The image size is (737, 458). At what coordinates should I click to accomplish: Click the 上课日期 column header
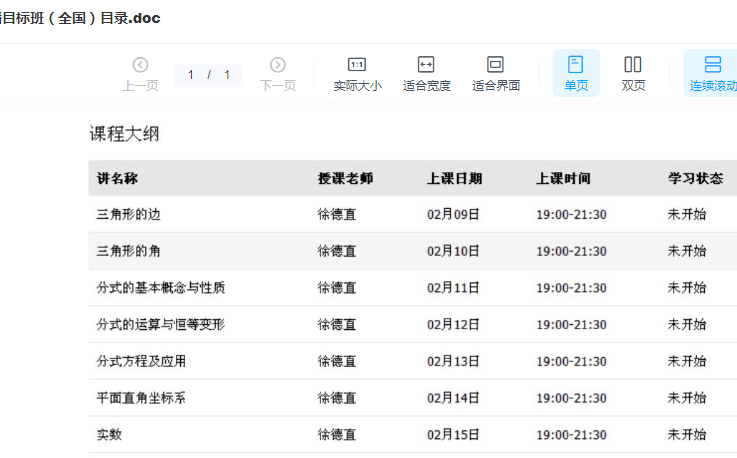point(454,179)
